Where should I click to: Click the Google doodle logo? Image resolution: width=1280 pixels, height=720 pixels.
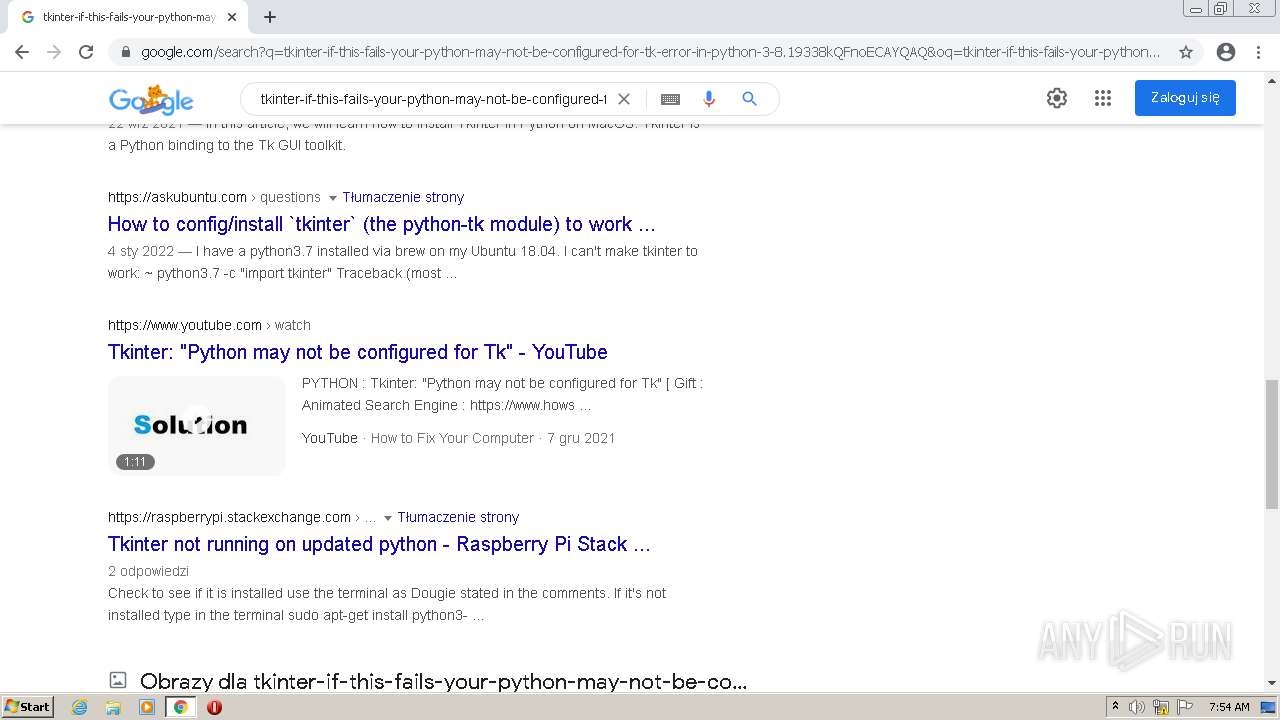151,99
